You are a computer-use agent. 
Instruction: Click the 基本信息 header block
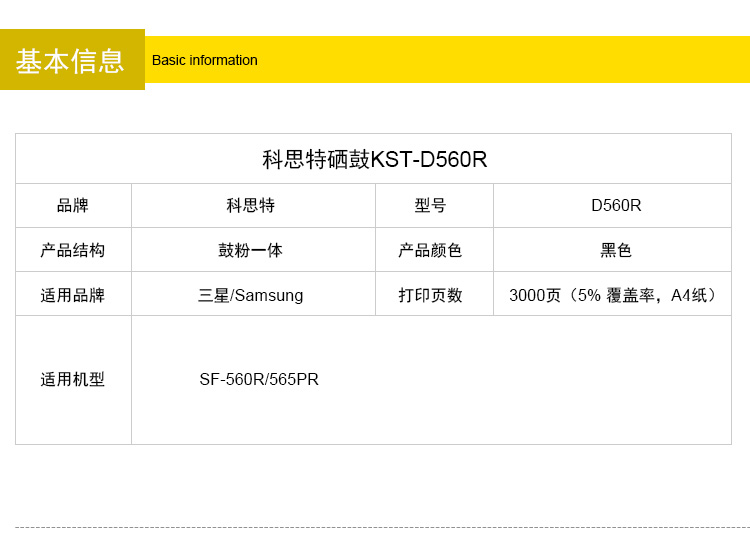coord(72,60)
